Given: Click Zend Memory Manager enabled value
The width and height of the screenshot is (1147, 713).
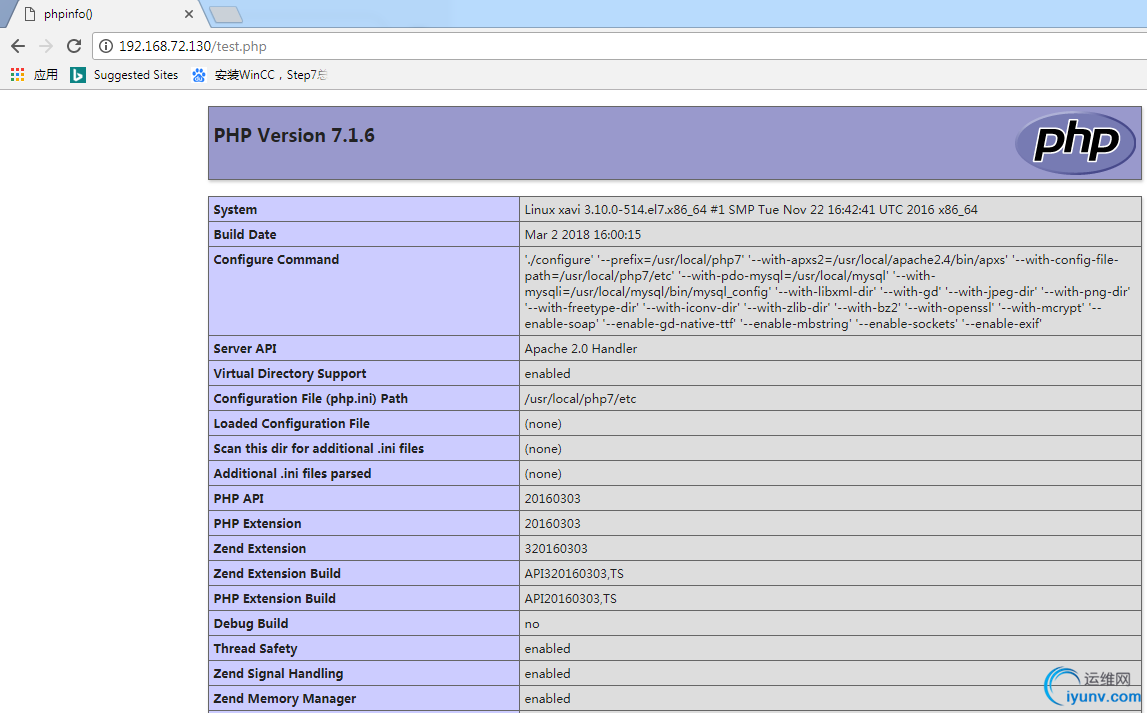Looking at the screenshot, I should 547,698.
